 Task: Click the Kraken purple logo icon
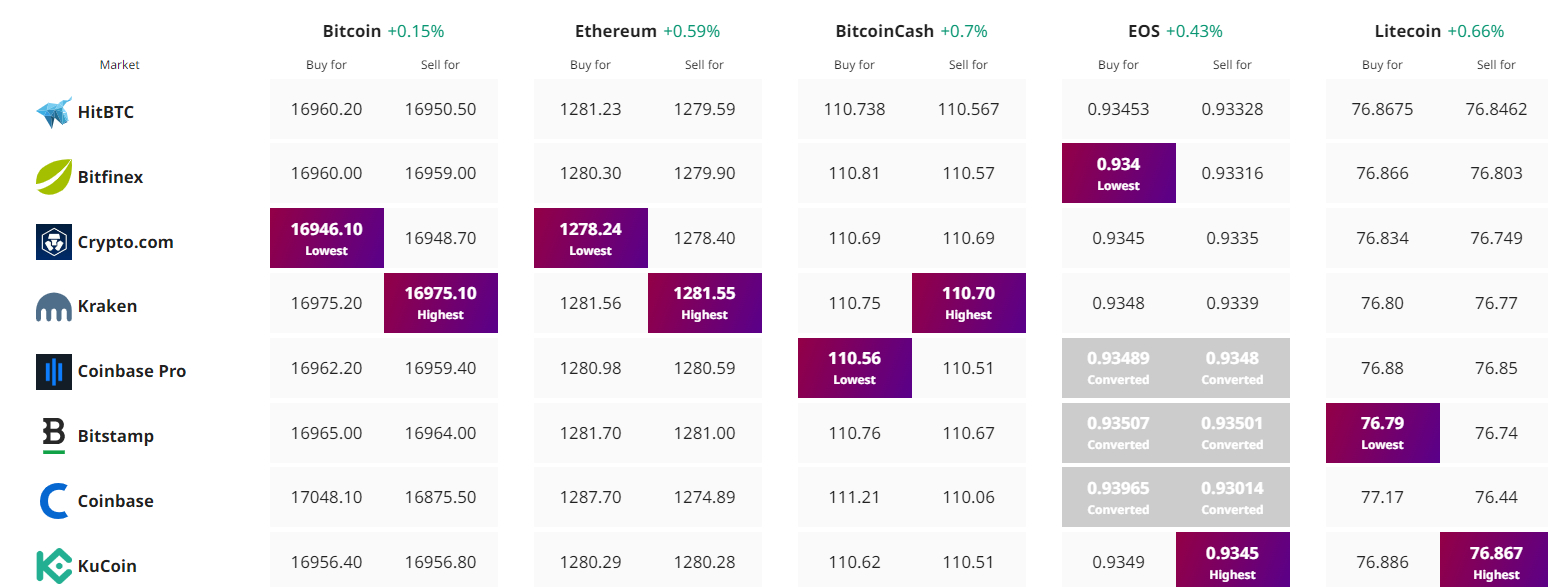pyautogui.click(x=54, y=307)
